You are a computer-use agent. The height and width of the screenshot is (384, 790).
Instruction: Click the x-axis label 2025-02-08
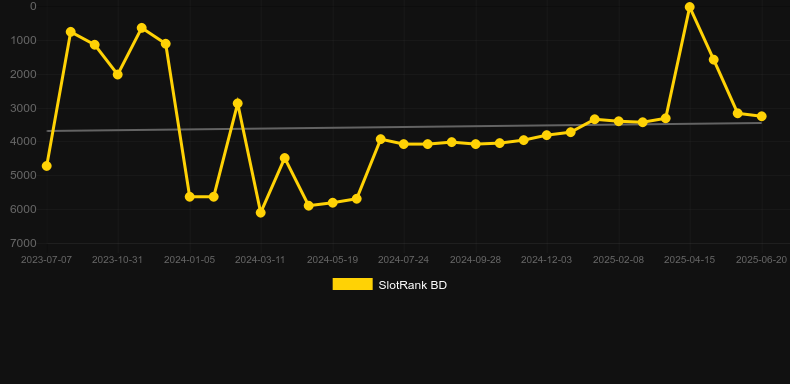coord(618,260)
